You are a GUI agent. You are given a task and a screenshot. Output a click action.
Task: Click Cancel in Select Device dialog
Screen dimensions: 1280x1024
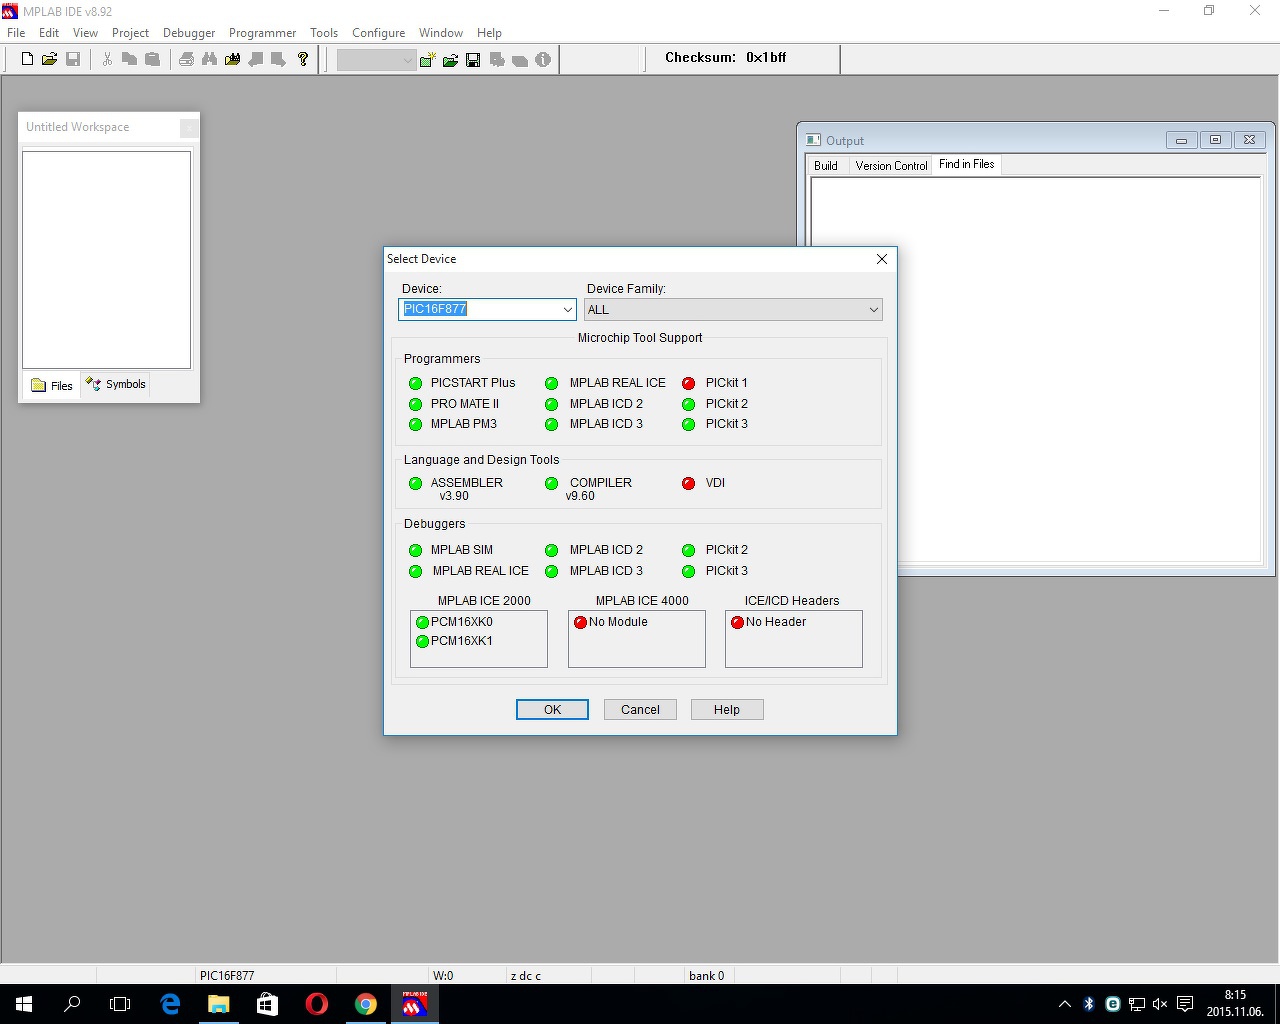(640, 710)
